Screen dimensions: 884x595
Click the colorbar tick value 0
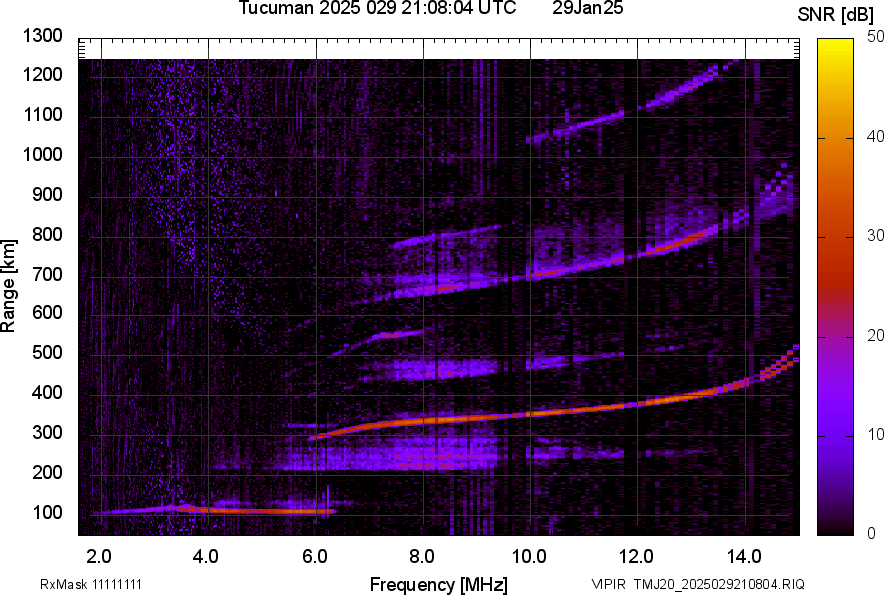point(872,533)
